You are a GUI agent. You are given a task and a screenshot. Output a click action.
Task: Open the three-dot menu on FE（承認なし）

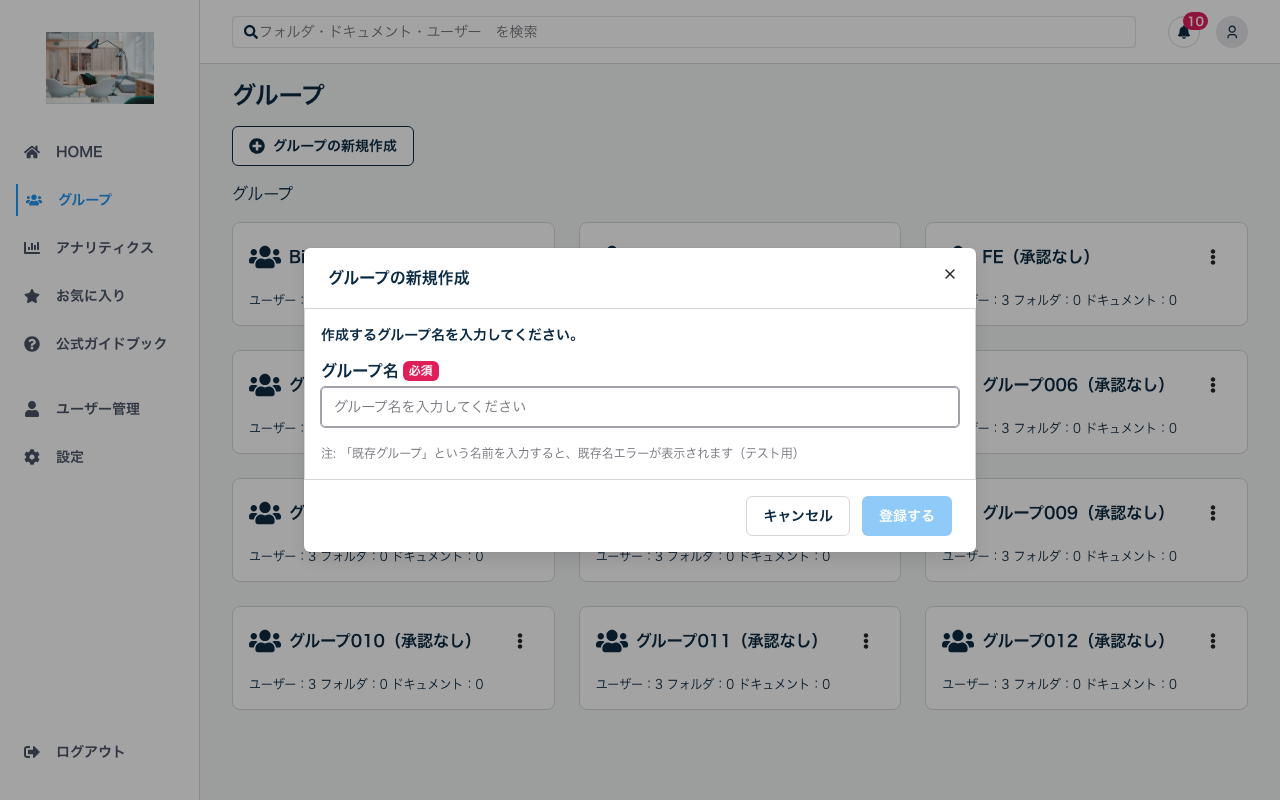[1212, 257]
